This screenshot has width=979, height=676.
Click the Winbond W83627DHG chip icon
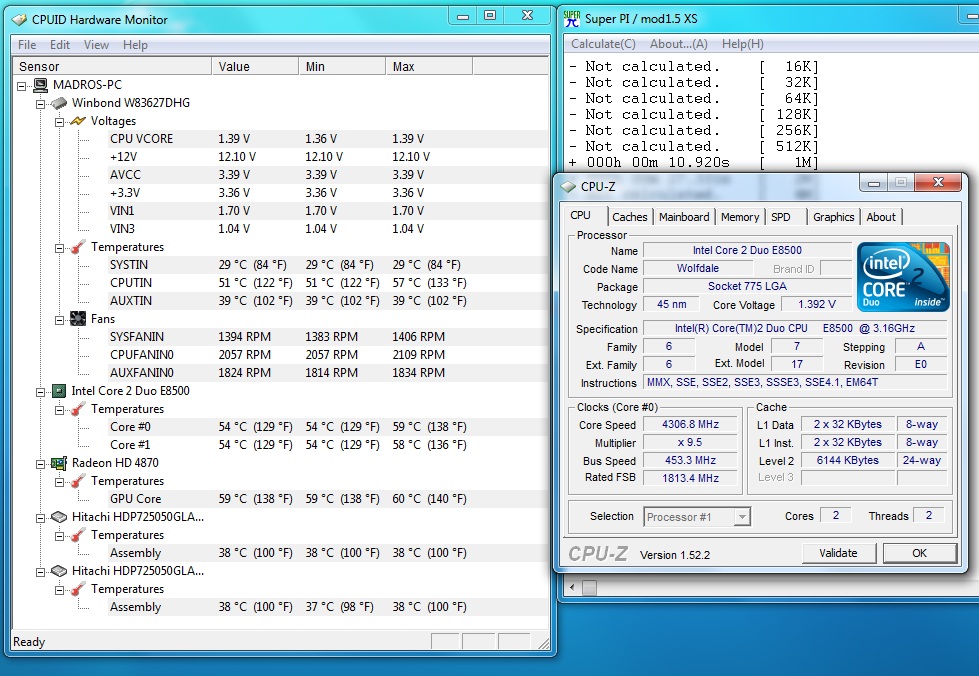[x=59, y=103]
